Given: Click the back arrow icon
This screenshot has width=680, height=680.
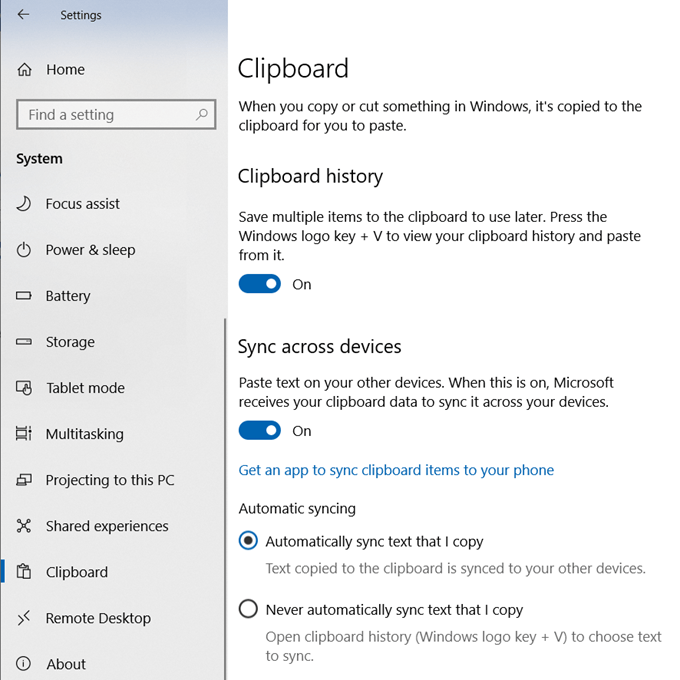Looking at the screenshot, I should (23, 15).
